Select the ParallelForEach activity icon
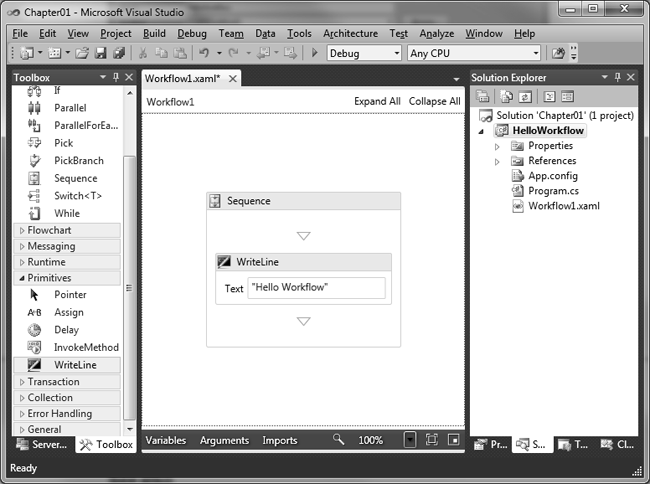The width and height of the screenshot is (650, 484). coord(34,125)
